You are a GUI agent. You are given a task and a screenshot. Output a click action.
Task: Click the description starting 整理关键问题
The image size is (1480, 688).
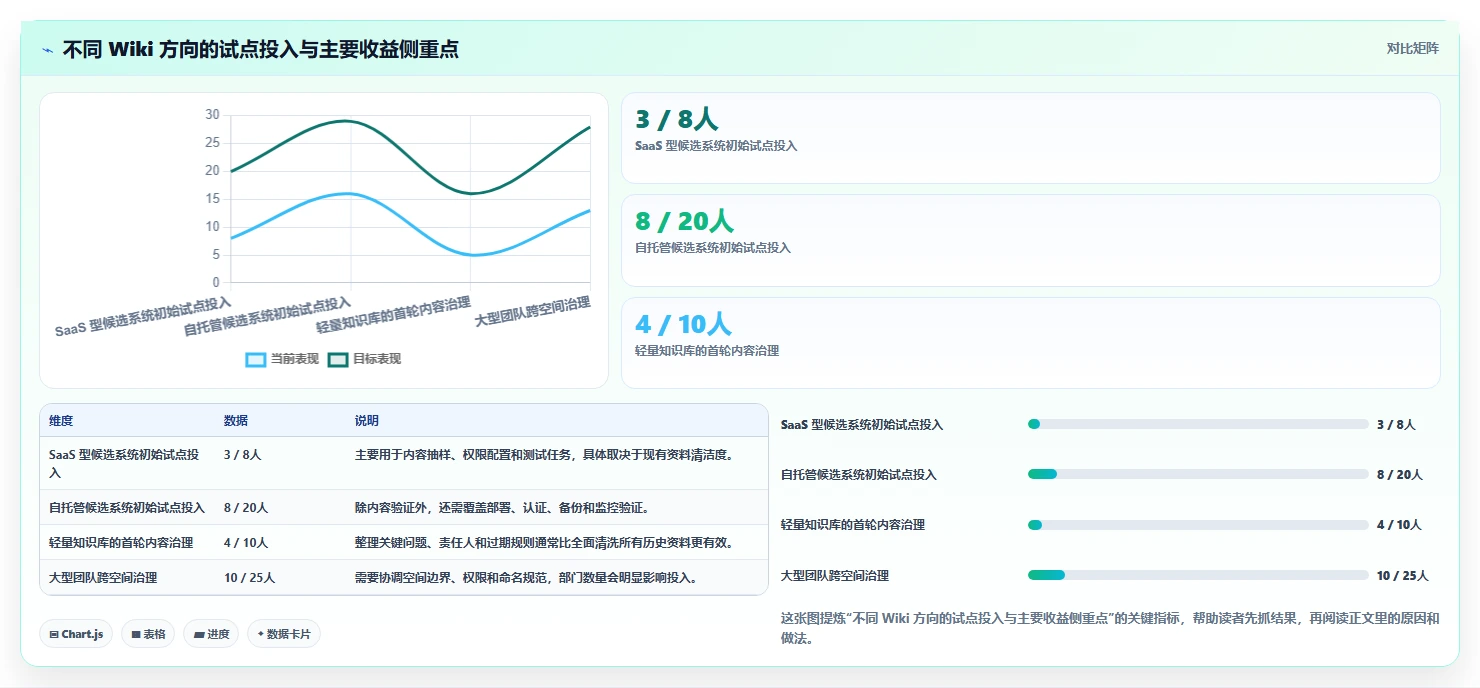click(546, 543)
